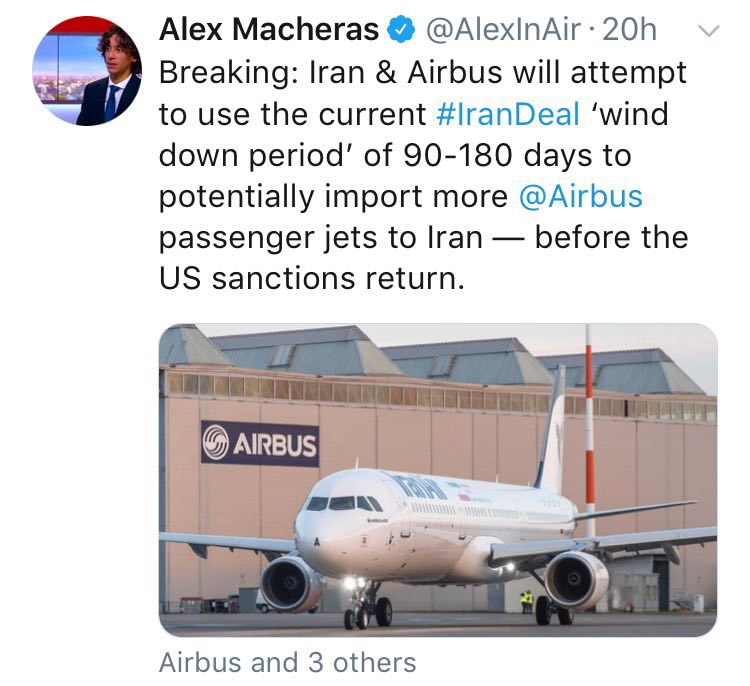Click the plane's cockpit windows
The width and height of the screenshot is (750, 686).
(344, 503)
